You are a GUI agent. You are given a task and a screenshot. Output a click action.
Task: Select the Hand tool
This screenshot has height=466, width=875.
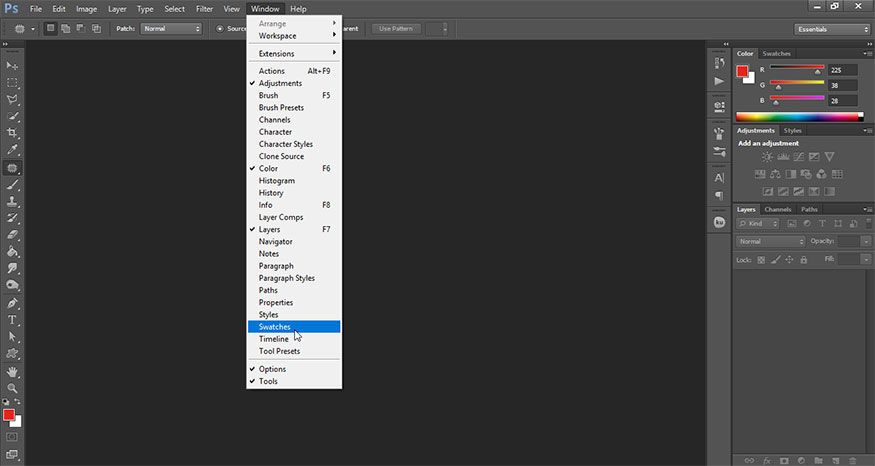coord(13,371)
